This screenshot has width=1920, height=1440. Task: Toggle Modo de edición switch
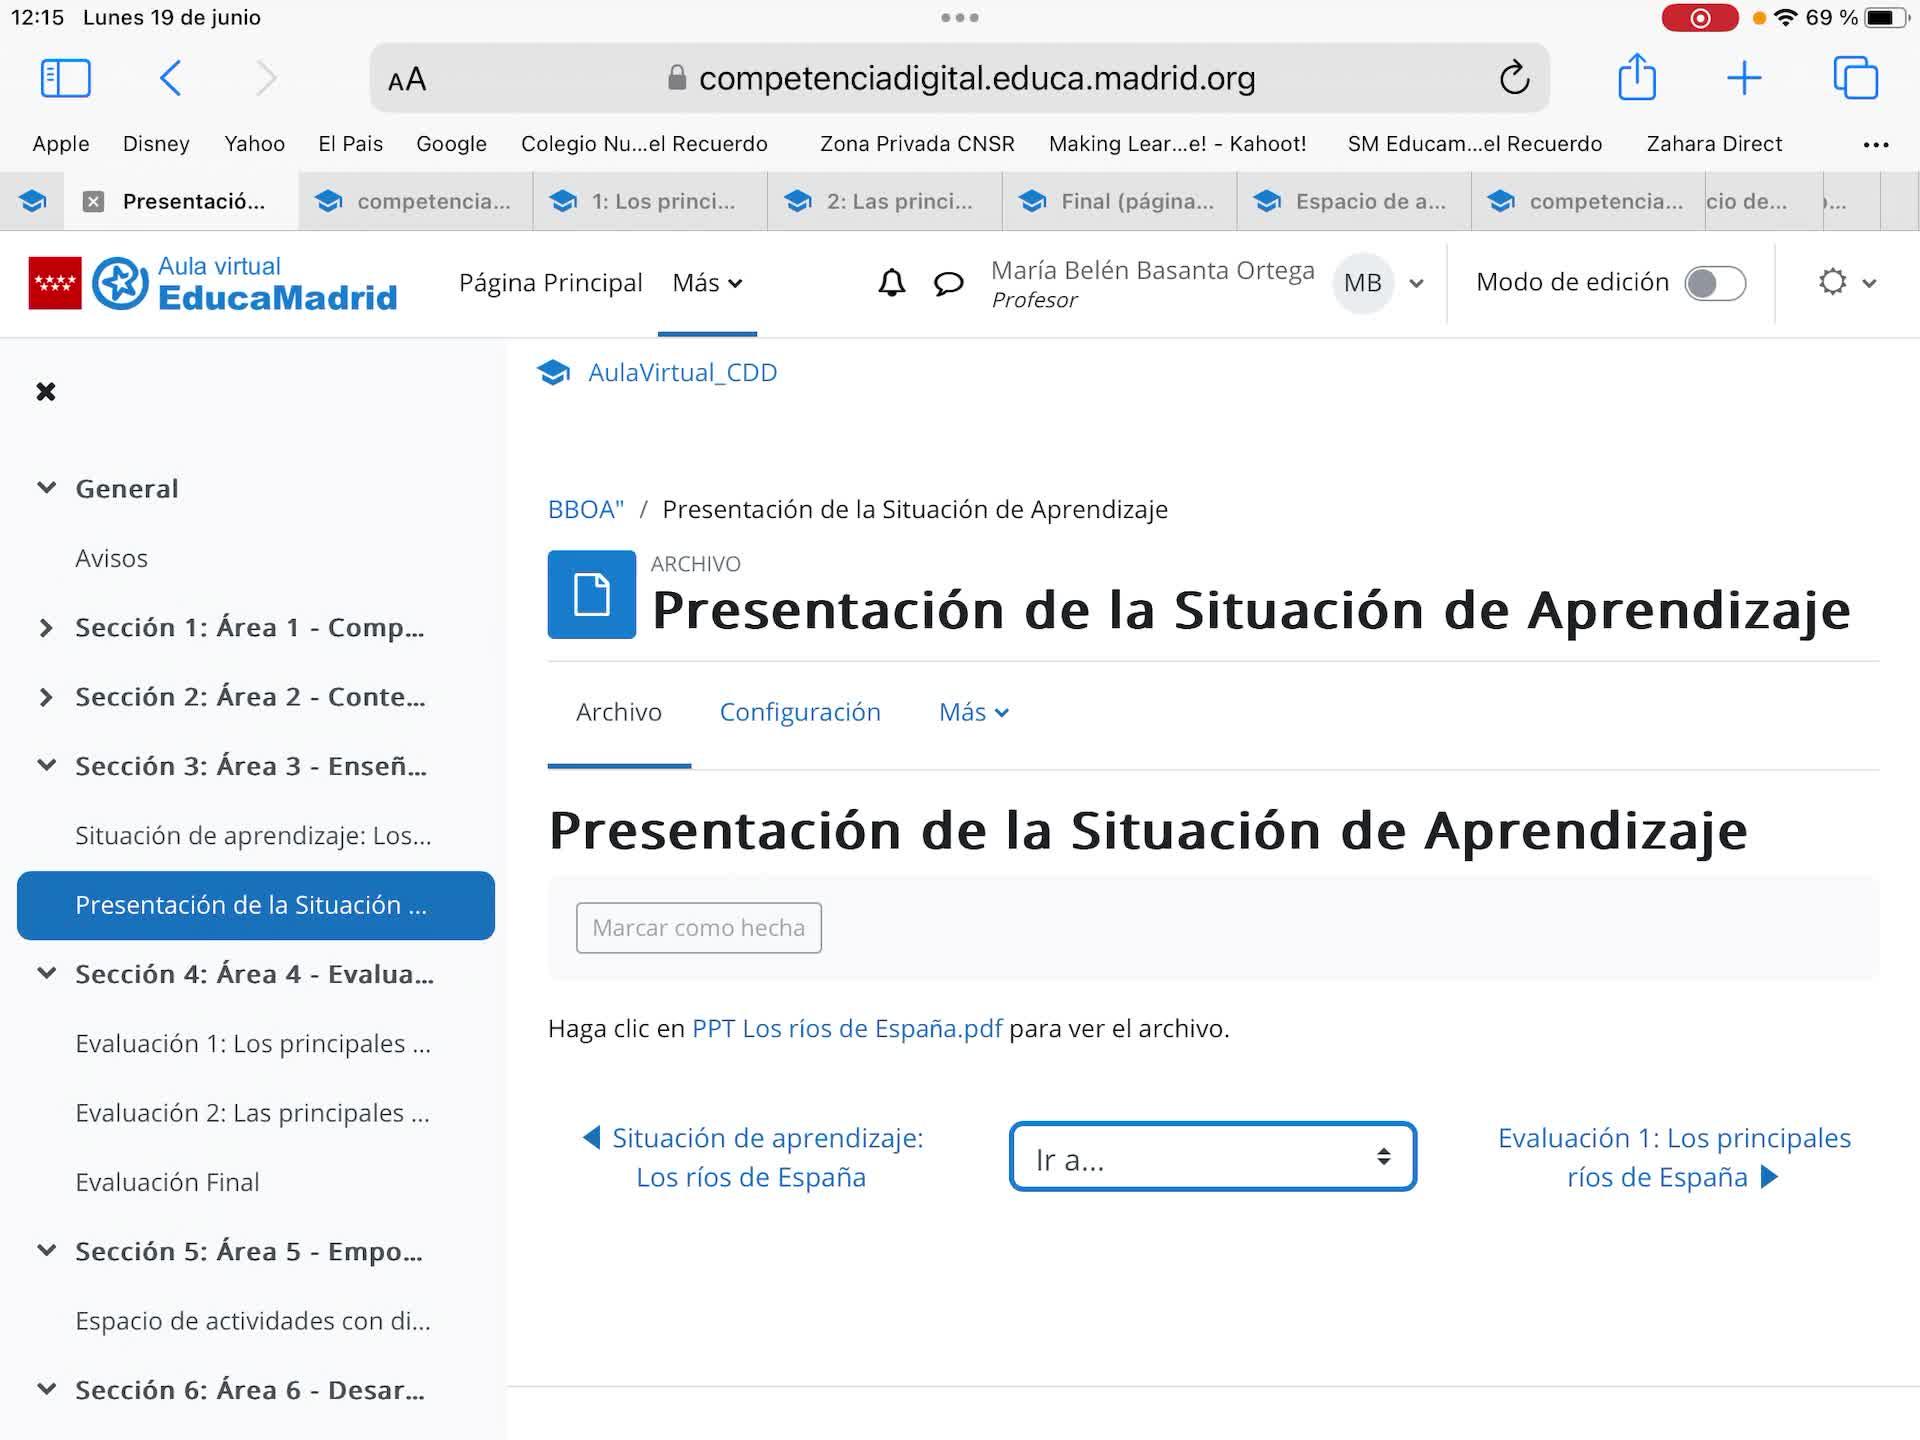point(1714,283)
